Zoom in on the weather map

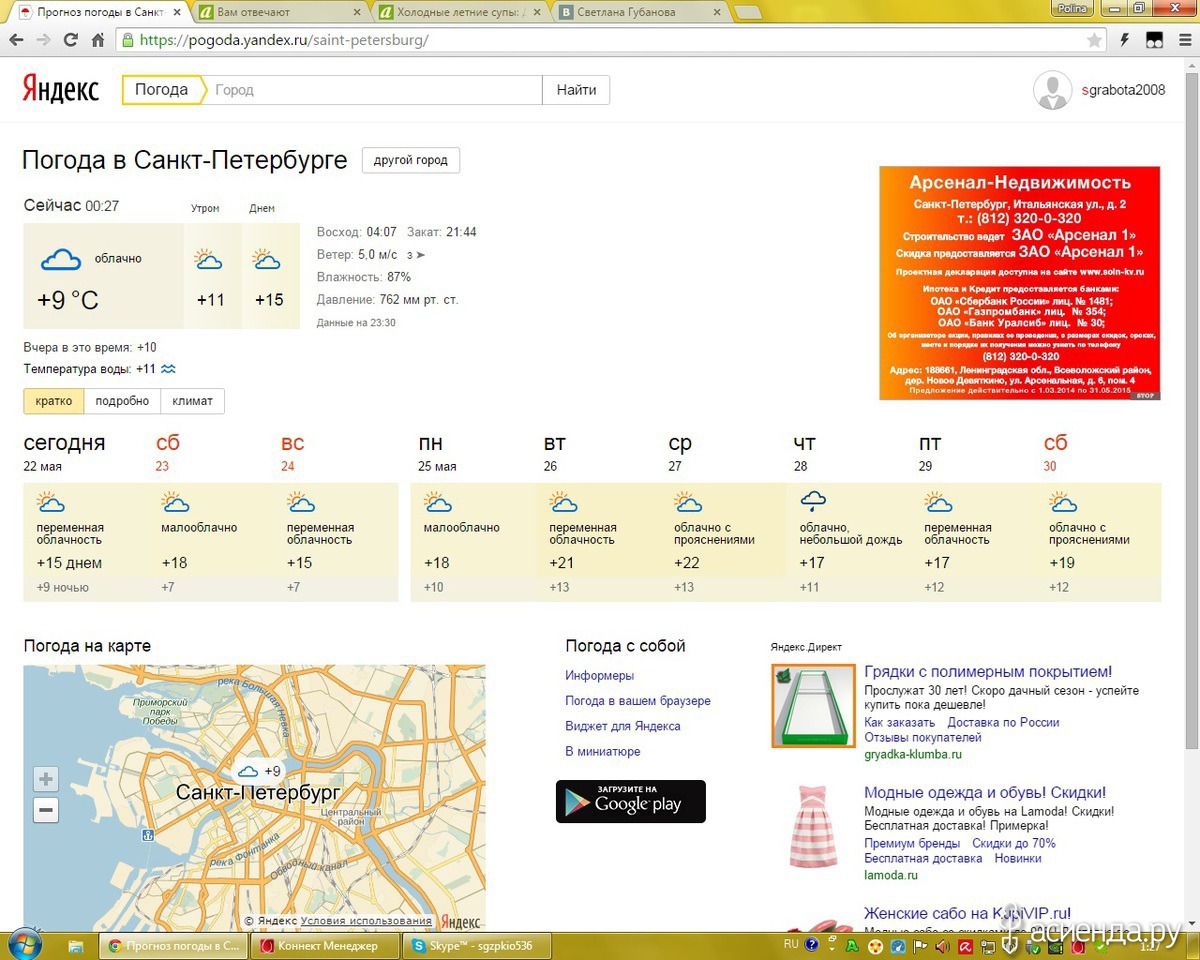[46, 779]
